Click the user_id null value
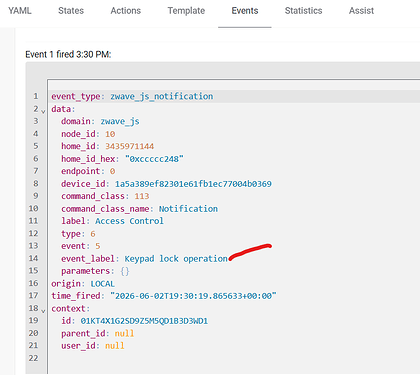This screenshot has height=375, width=420. pos(115,346)
